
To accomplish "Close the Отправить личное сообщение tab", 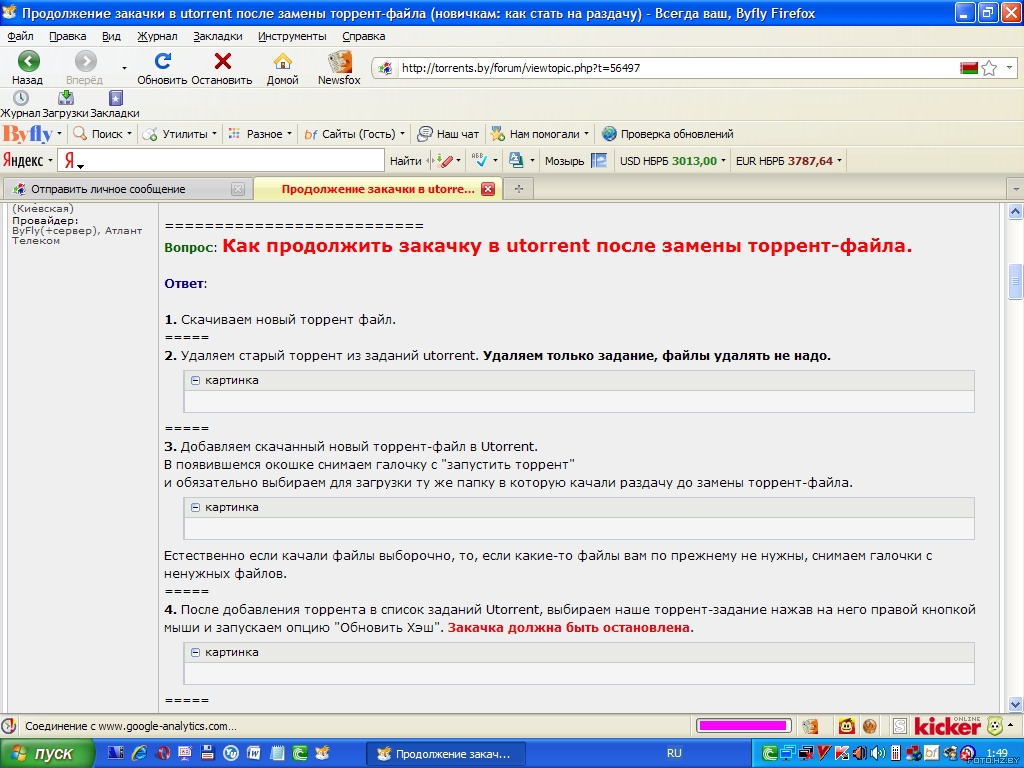I will [x=238, y=189].
